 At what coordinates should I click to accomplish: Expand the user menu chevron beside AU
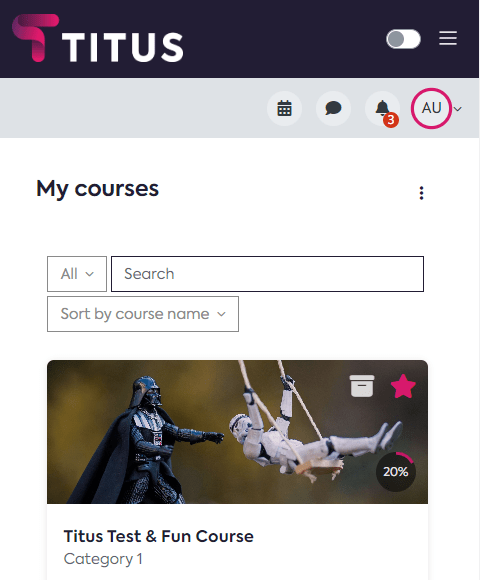pyautogui.click(x=458, y=109)
